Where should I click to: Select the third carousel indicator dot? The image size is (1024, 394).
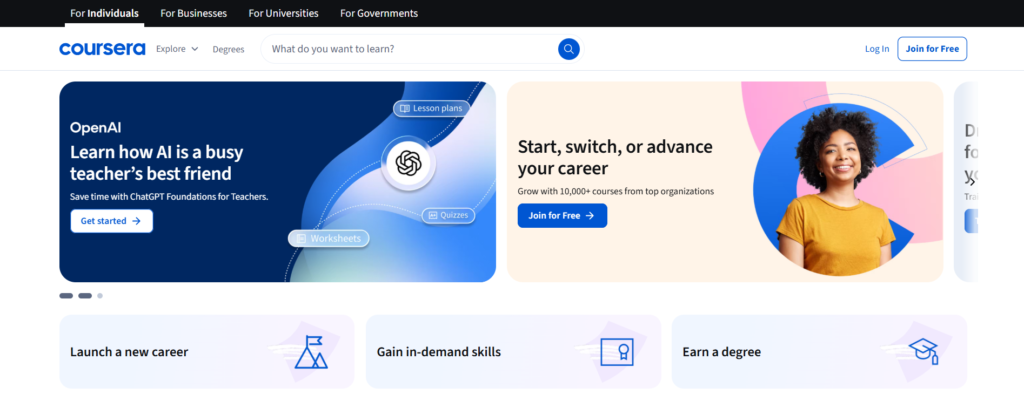pos(100,295)
